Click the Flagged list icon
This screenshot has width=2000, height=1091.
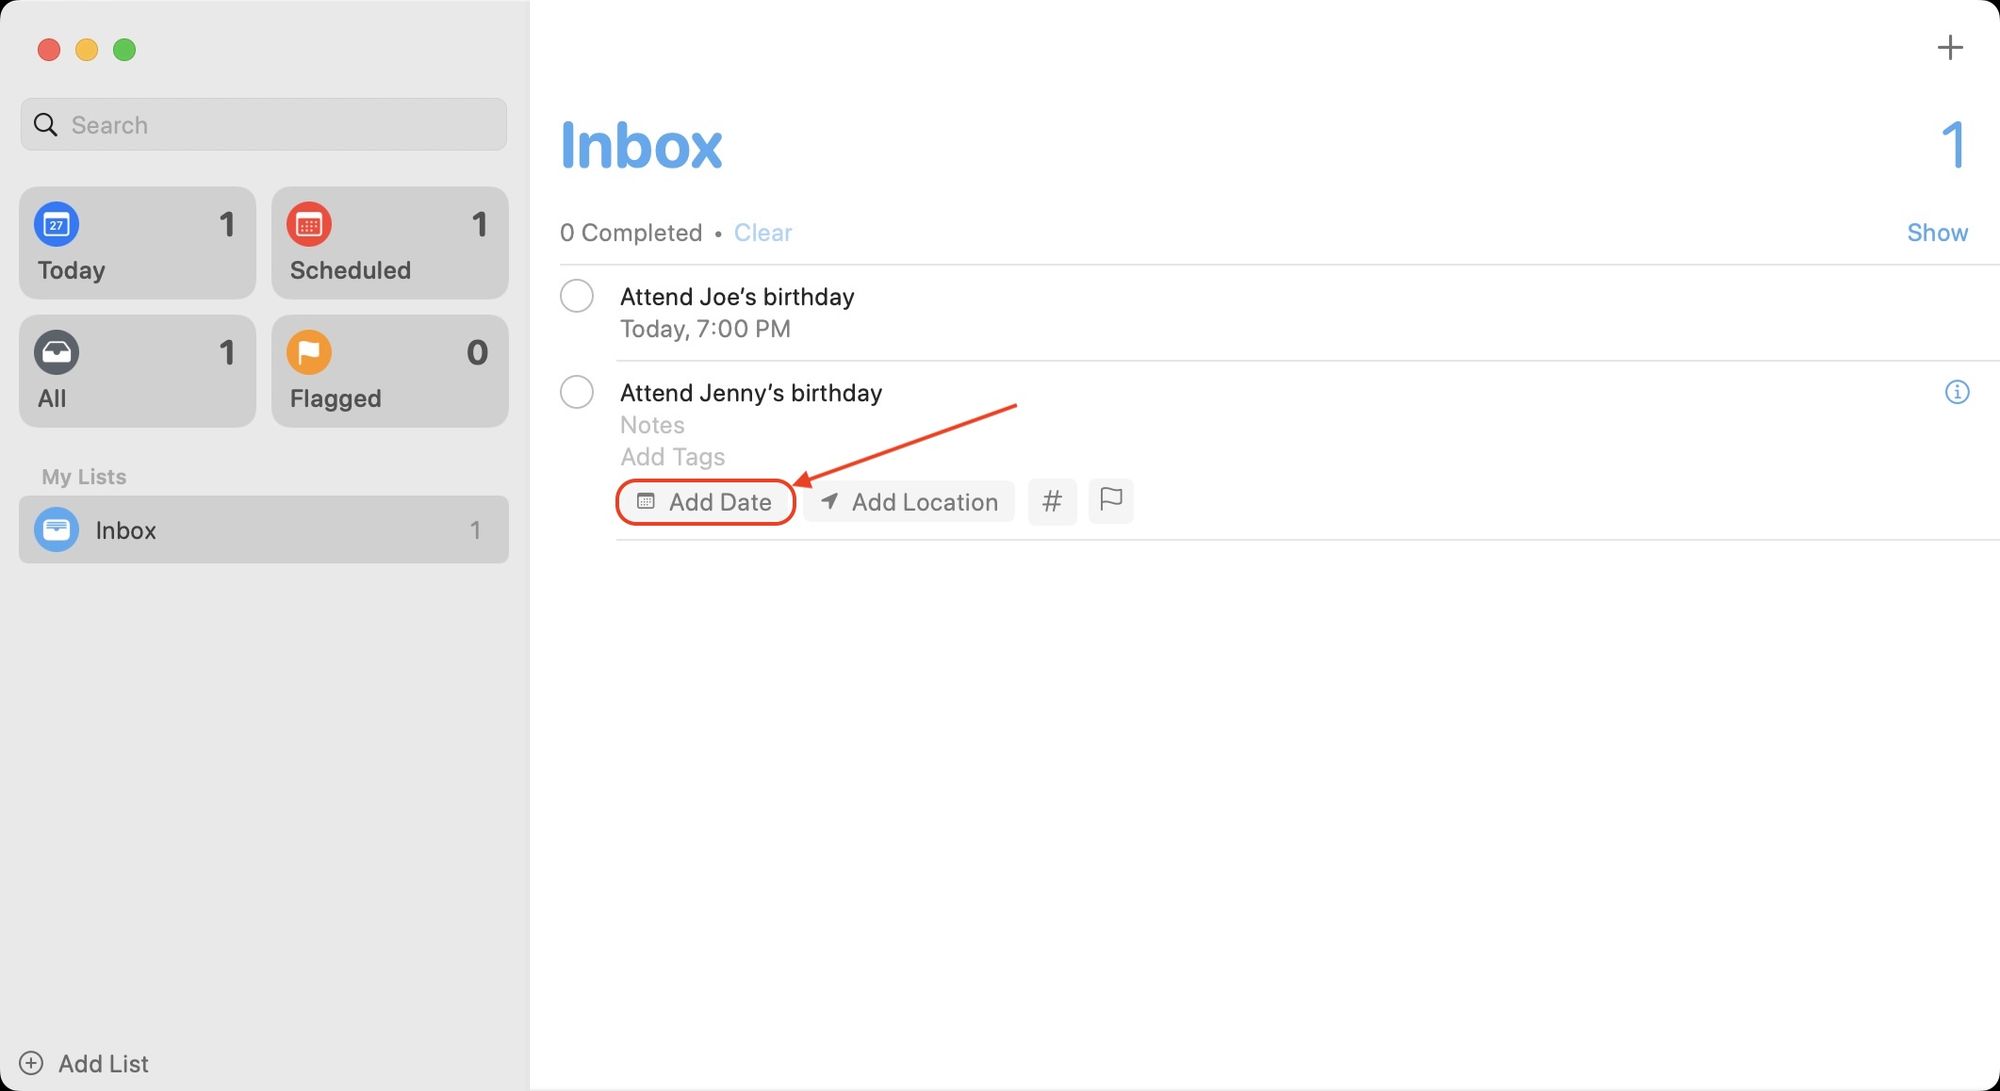[308, 353]
